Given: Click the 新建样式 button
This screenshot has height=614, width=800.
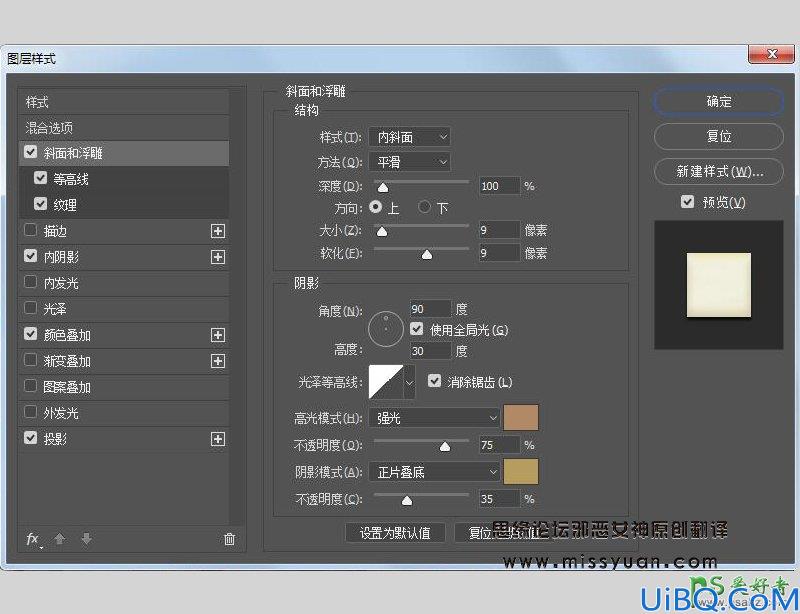Looking at the screenshot, I should (x=719, y=171).
